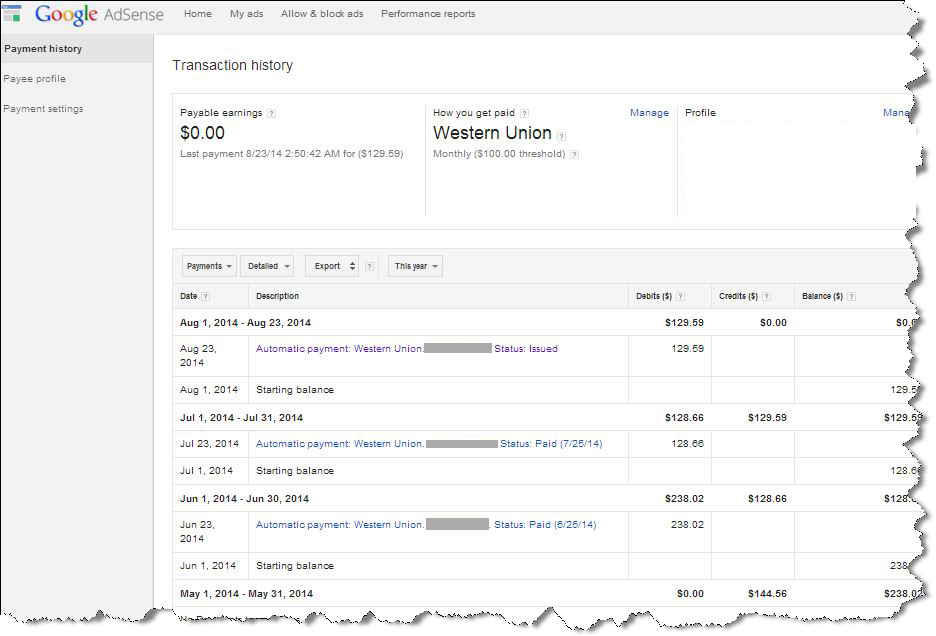Select Payment history in sidebar
Viewport: 936px width, 636px height.
point(76,49)
